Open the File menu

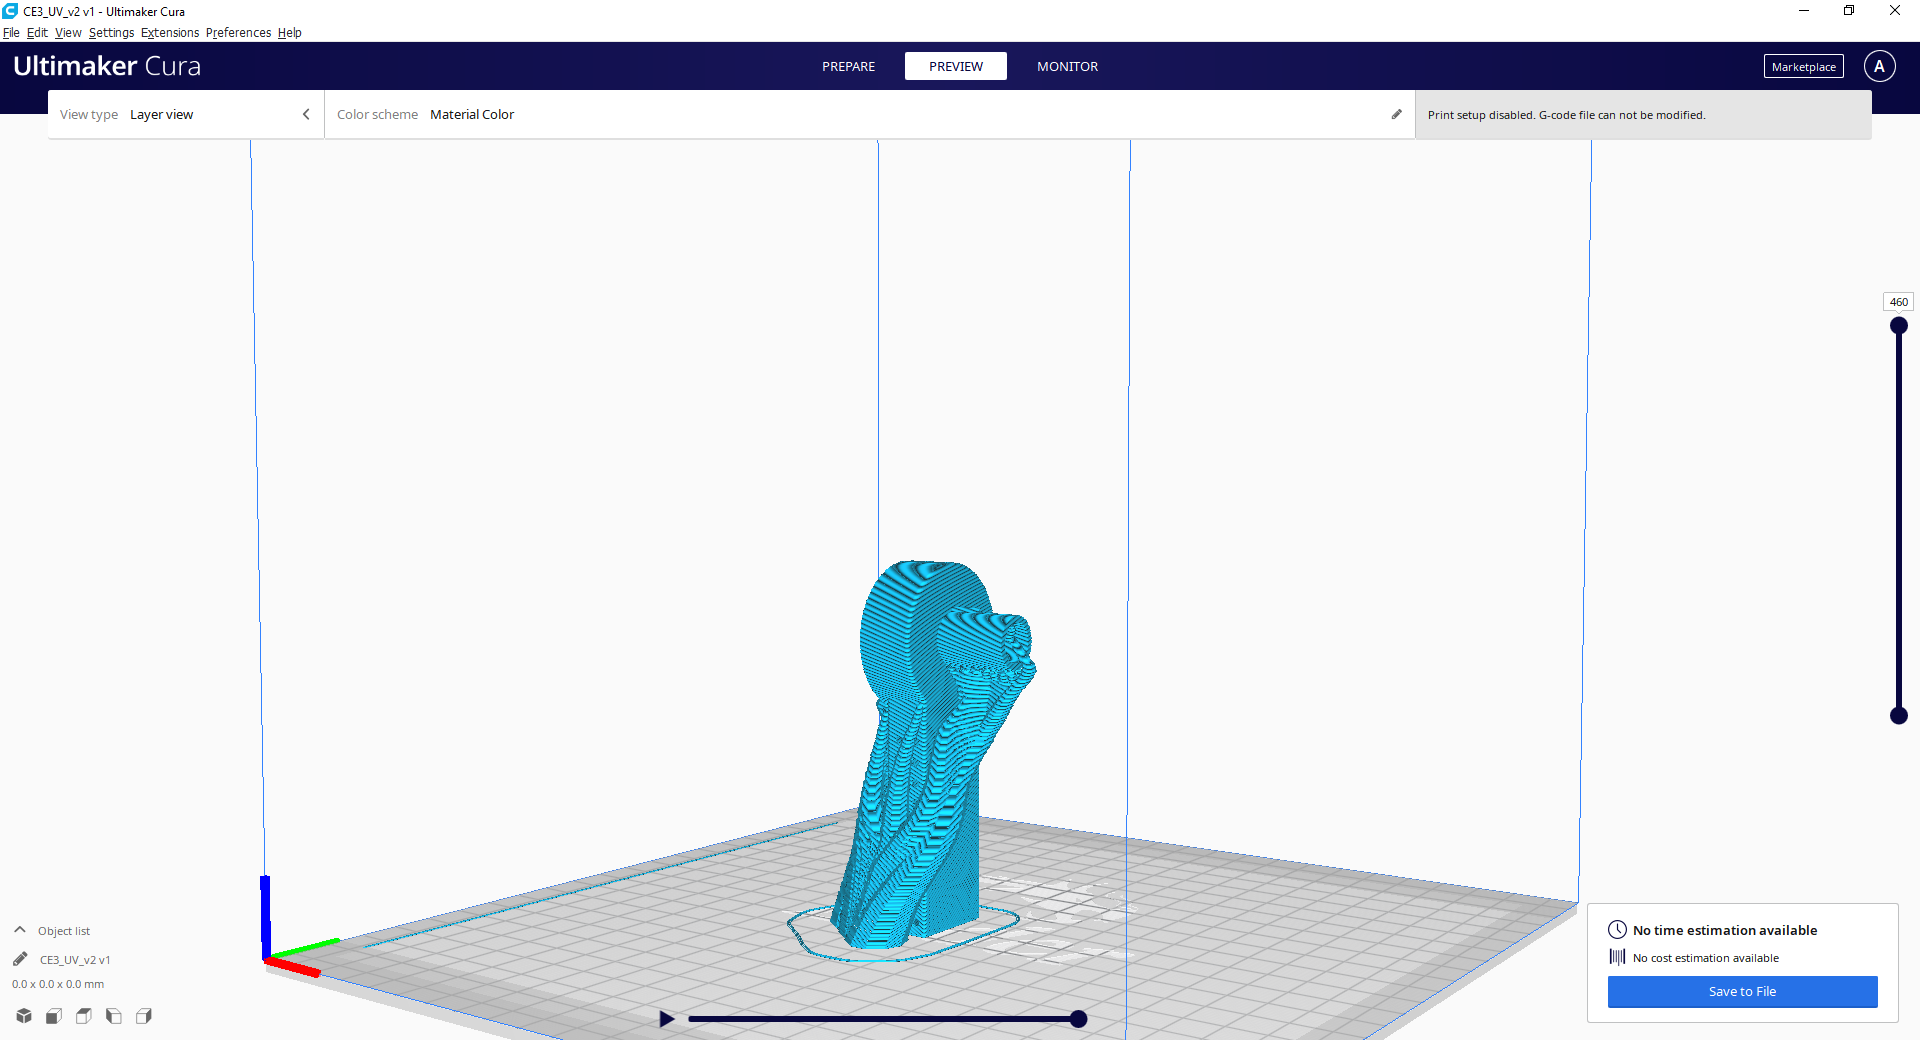pos(11,33)
